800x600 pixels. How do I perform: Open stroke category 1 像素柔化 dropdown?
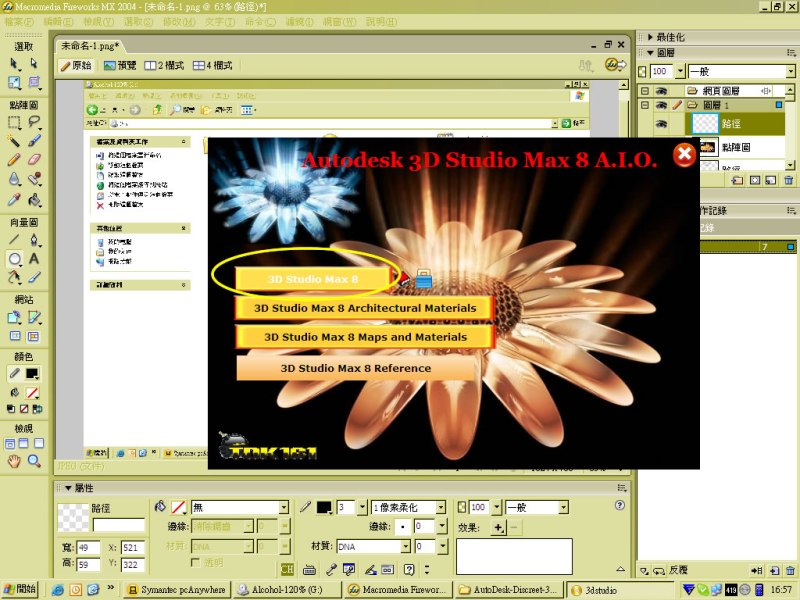click(441, 507)
